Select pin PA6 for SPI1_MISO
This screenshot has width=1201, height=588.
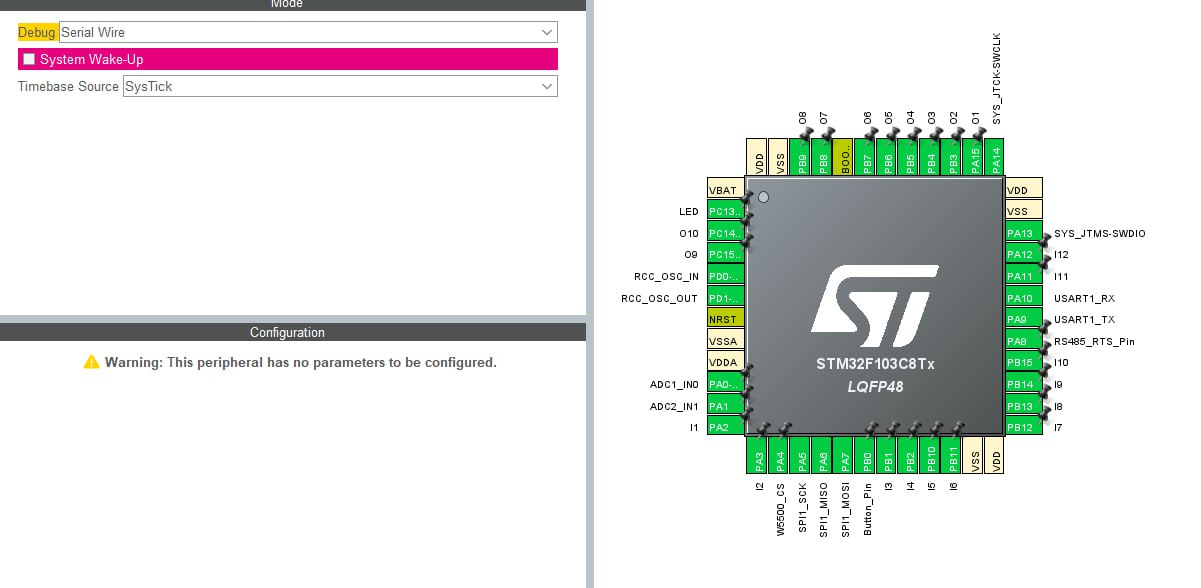tap(822, 455)
